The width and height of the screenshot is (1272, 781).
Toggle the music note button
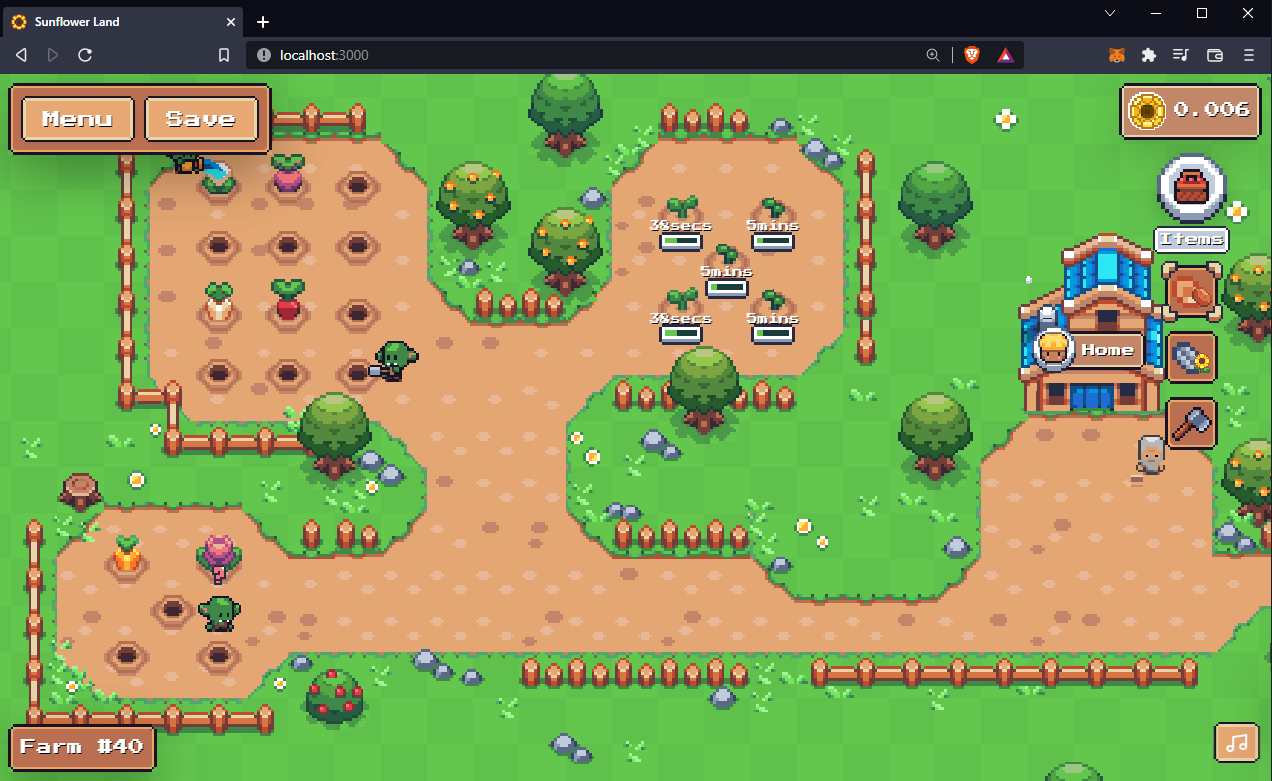tap(1237, 742)
